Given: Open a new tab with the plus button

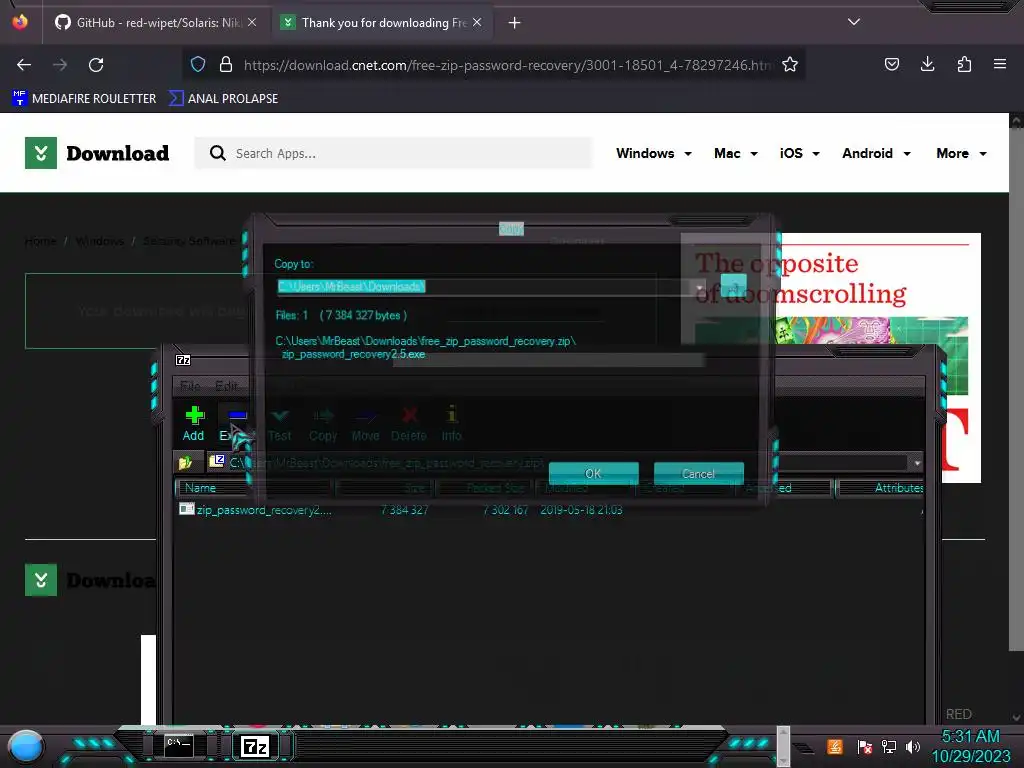Looking at the screenshot, I should coord(515,22).
